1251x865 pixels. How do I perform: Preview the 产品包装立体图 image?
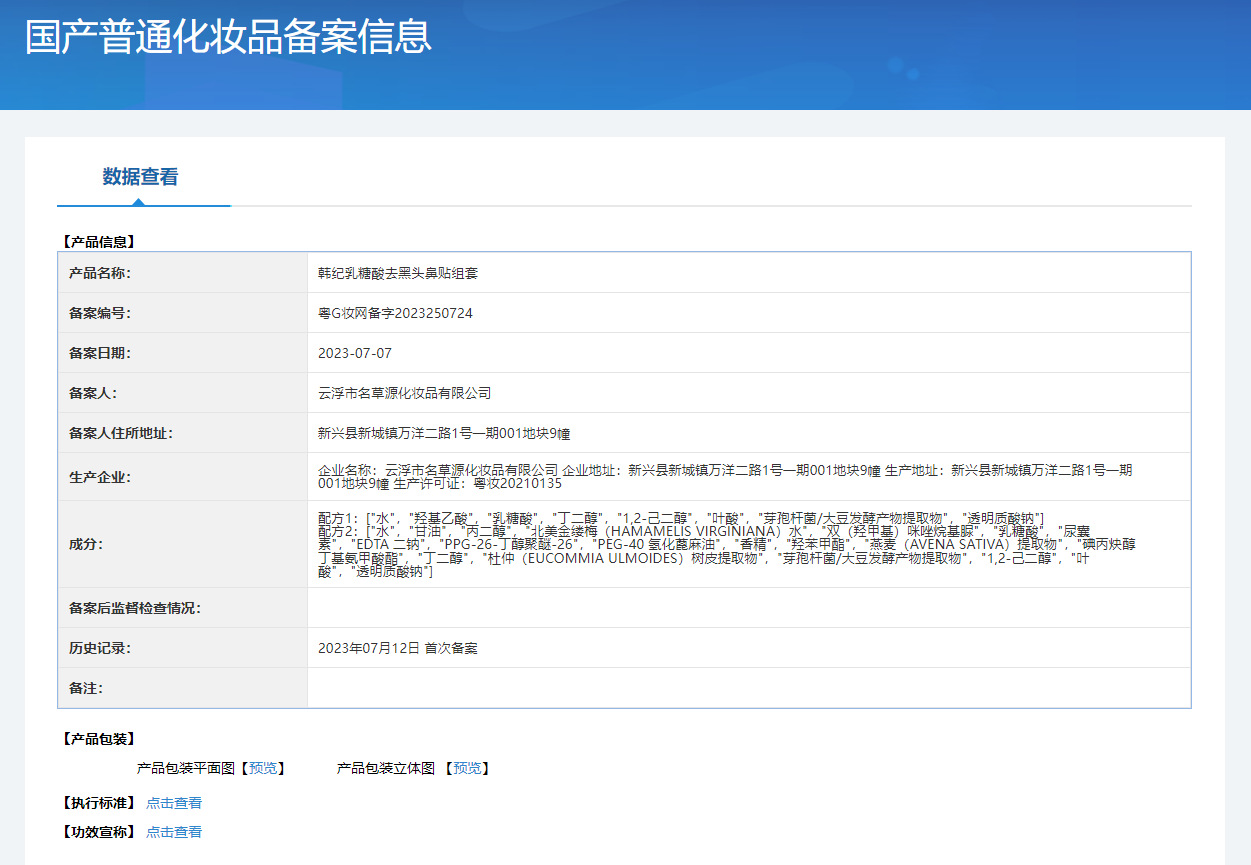(x=467, y=768)
